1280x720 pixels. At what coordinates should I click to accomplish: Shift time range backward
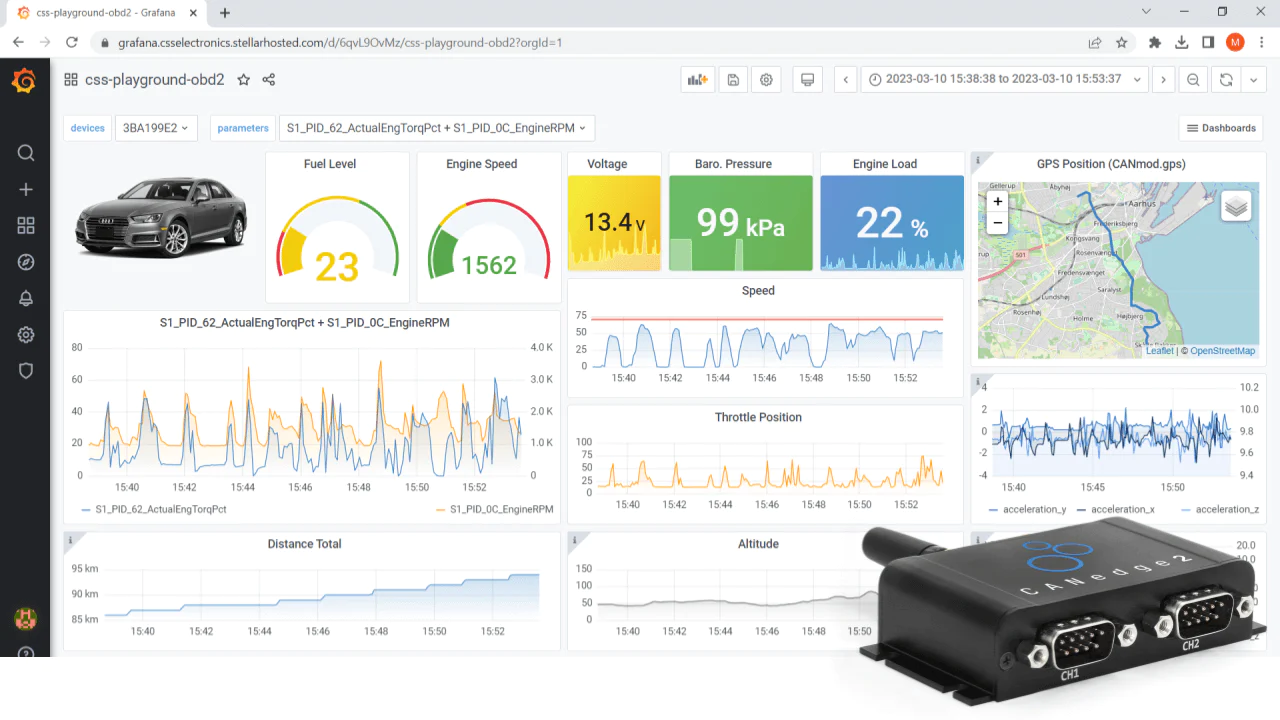[846, 80]
